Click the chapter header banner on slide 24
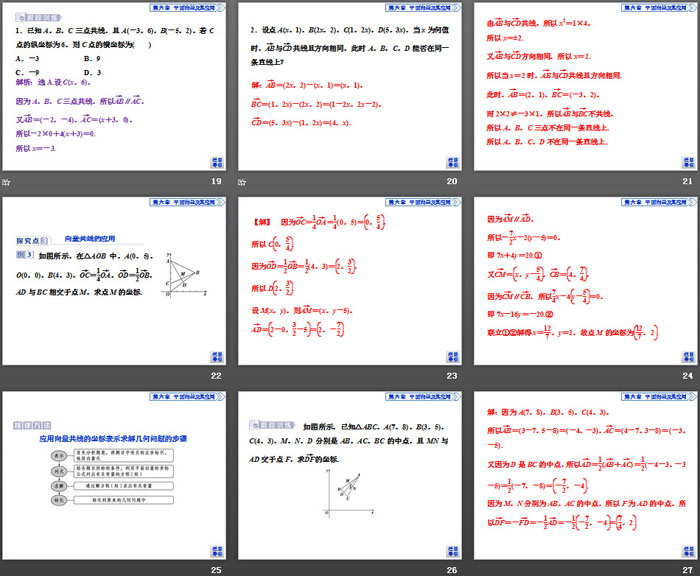 [658, 202]
